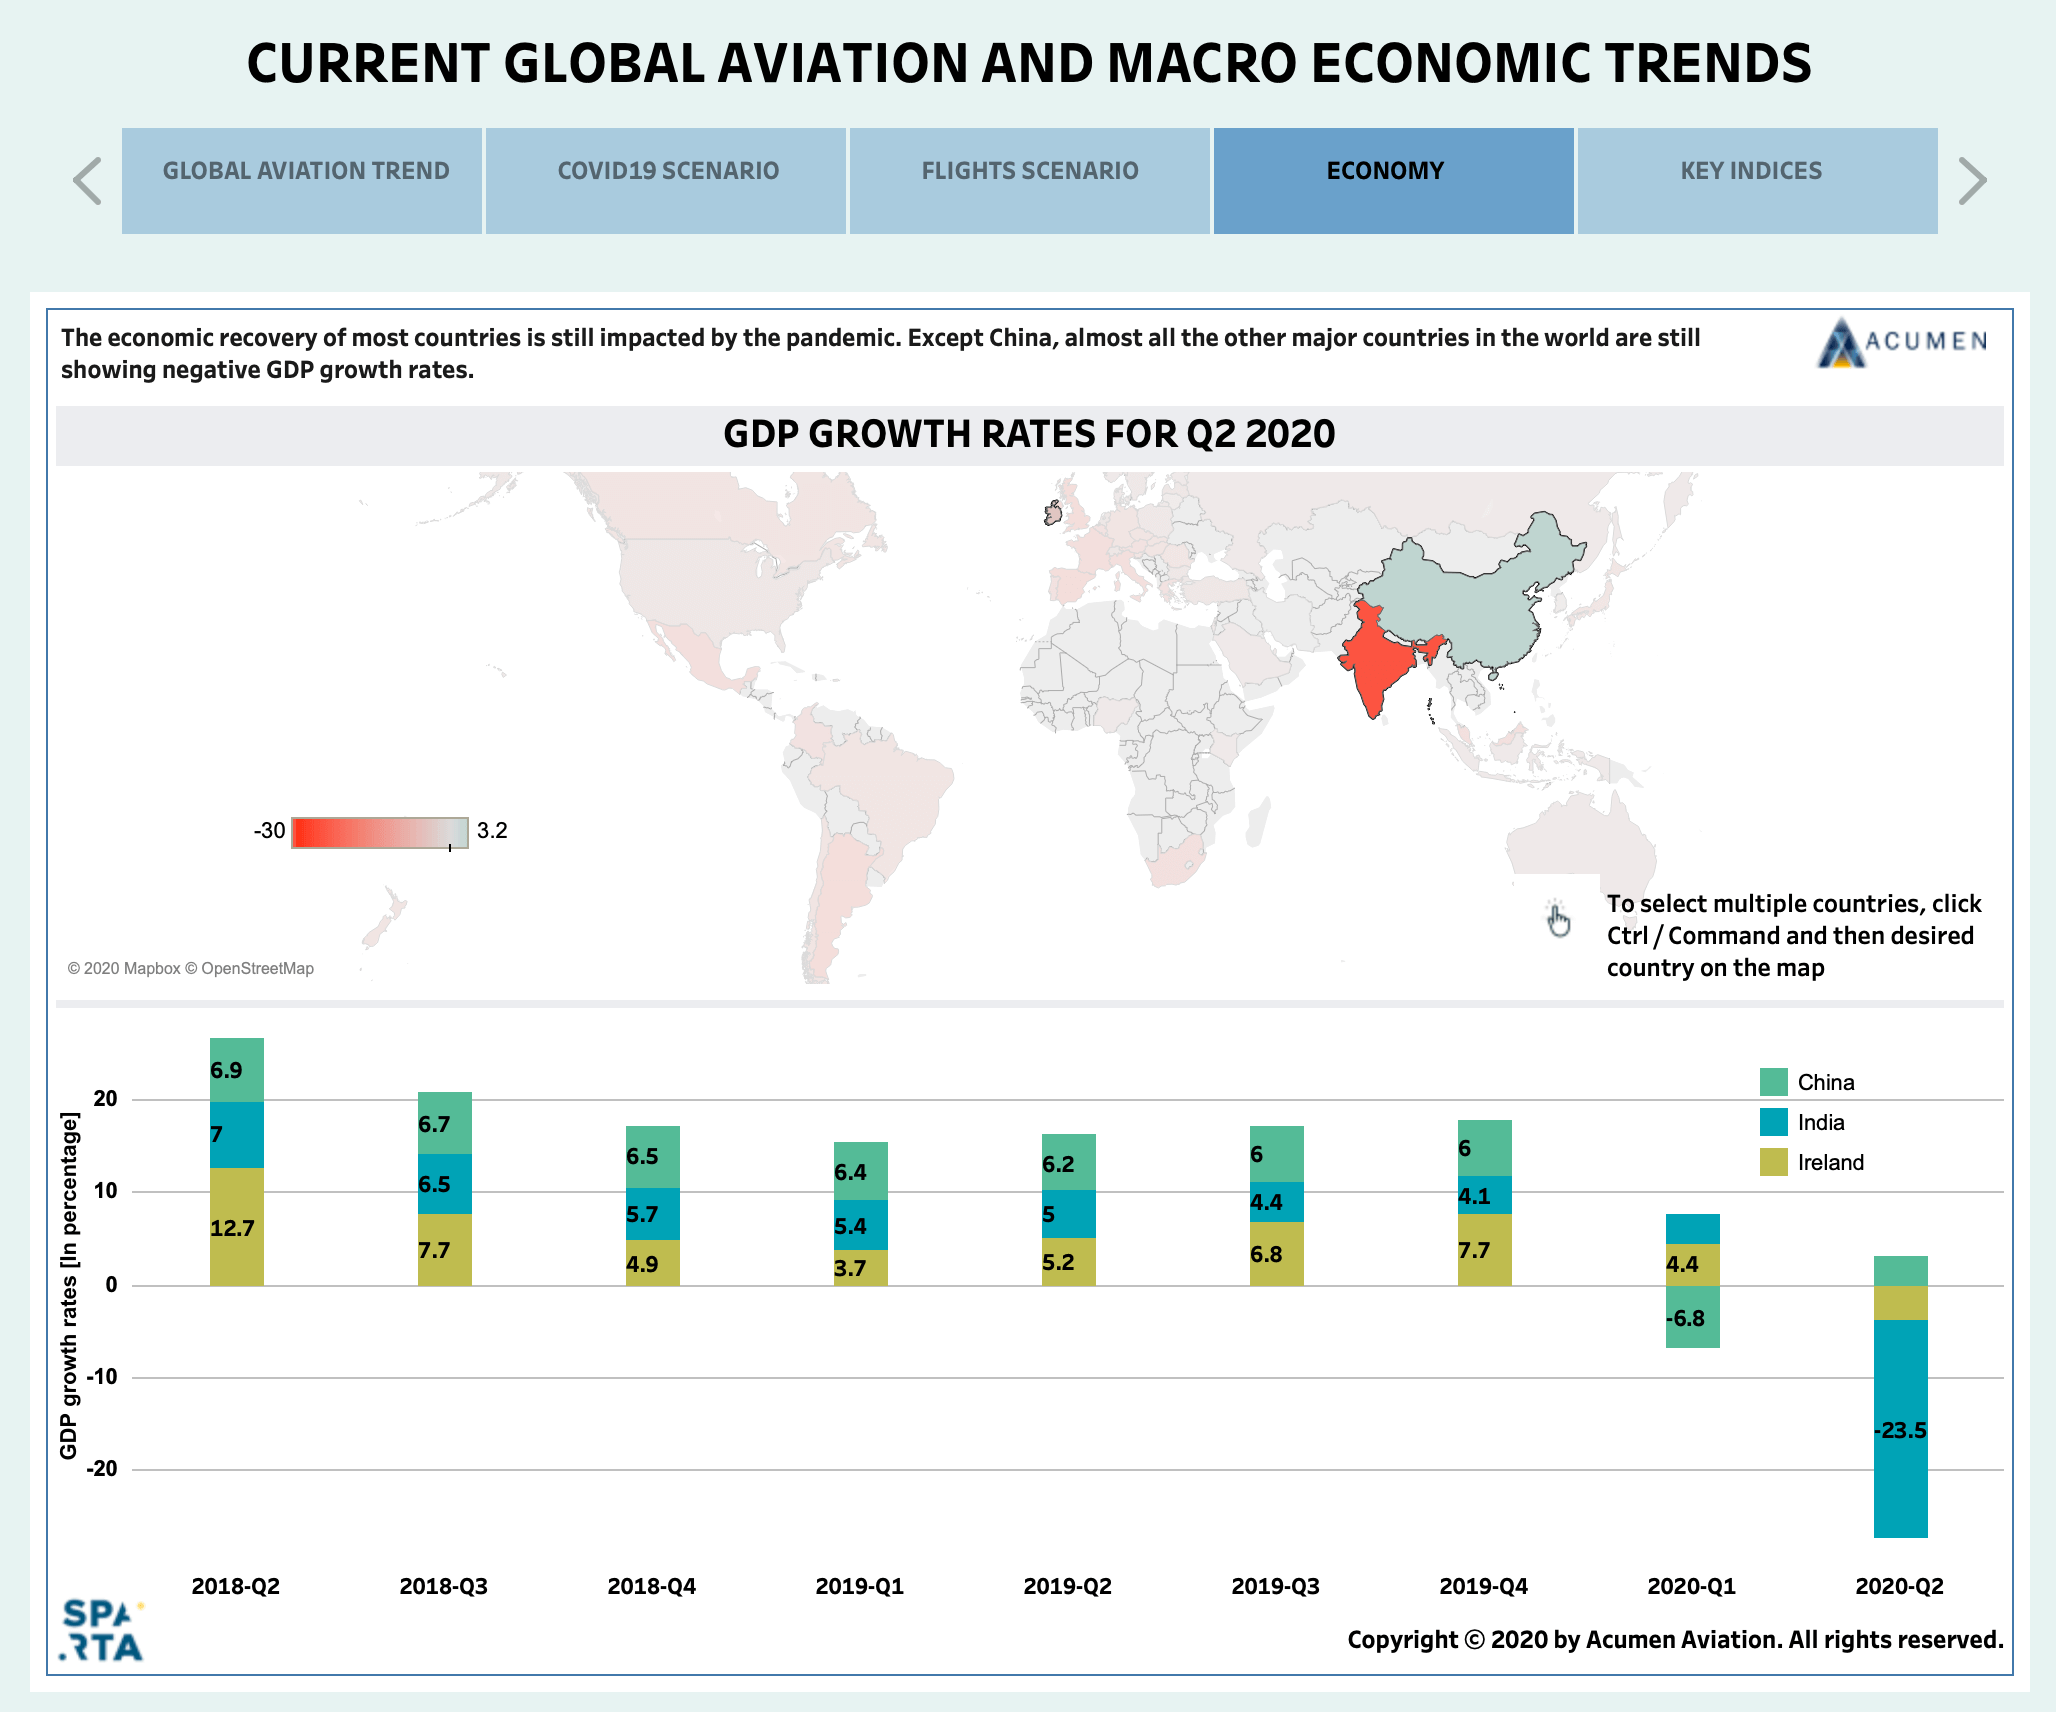Click China 6.9 bar segment in 2018-Q2
The image size is (2056, 1712).
pyautogui.click(x=237, y=1070)
